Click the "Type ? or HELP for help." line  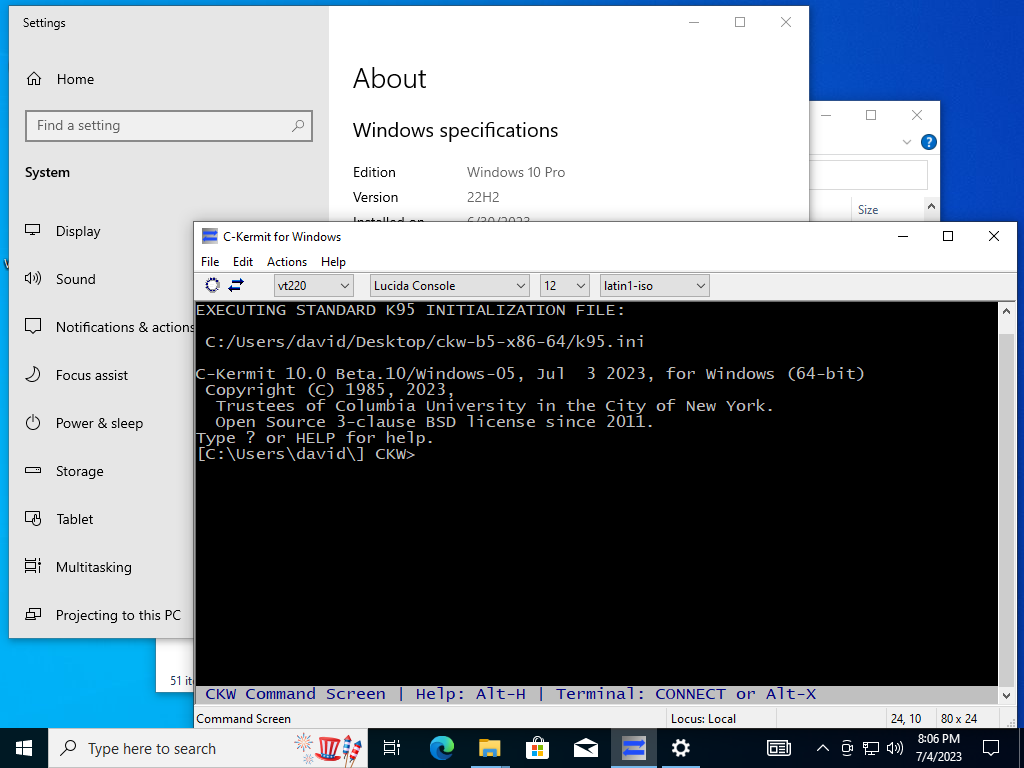315,438
